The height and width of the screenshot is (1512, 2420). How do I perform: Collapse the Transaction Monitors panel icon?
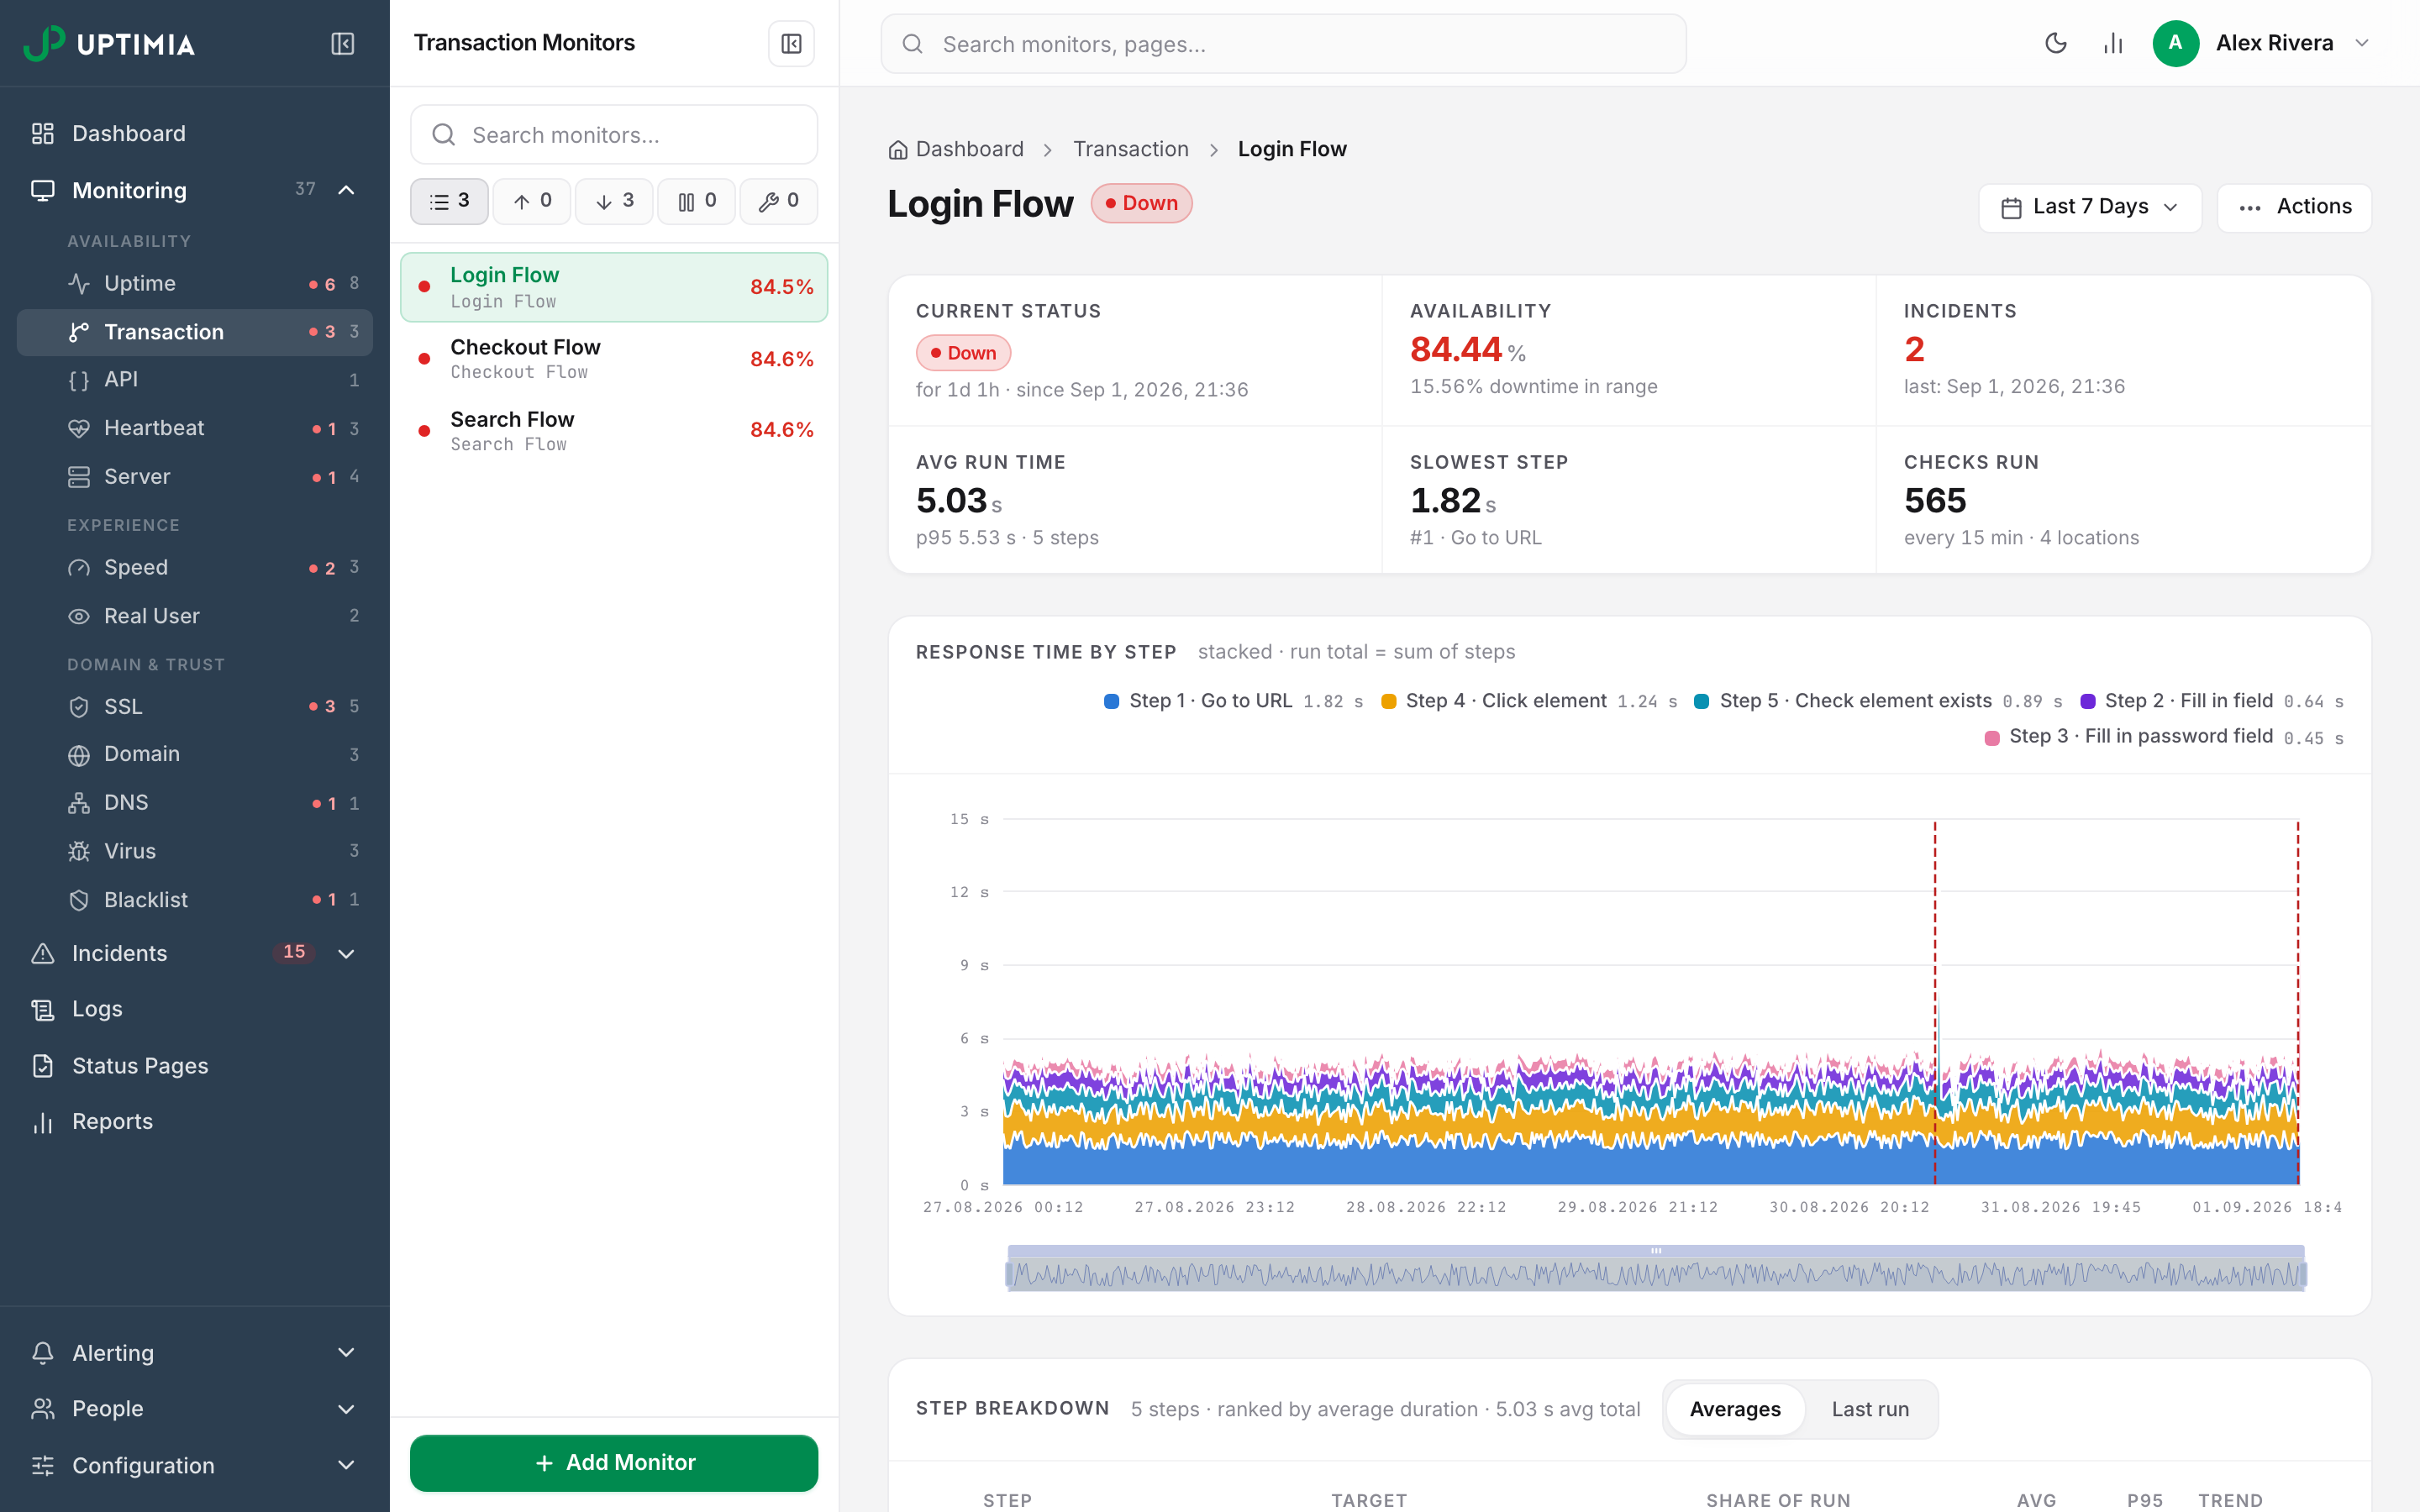point(791,44)
